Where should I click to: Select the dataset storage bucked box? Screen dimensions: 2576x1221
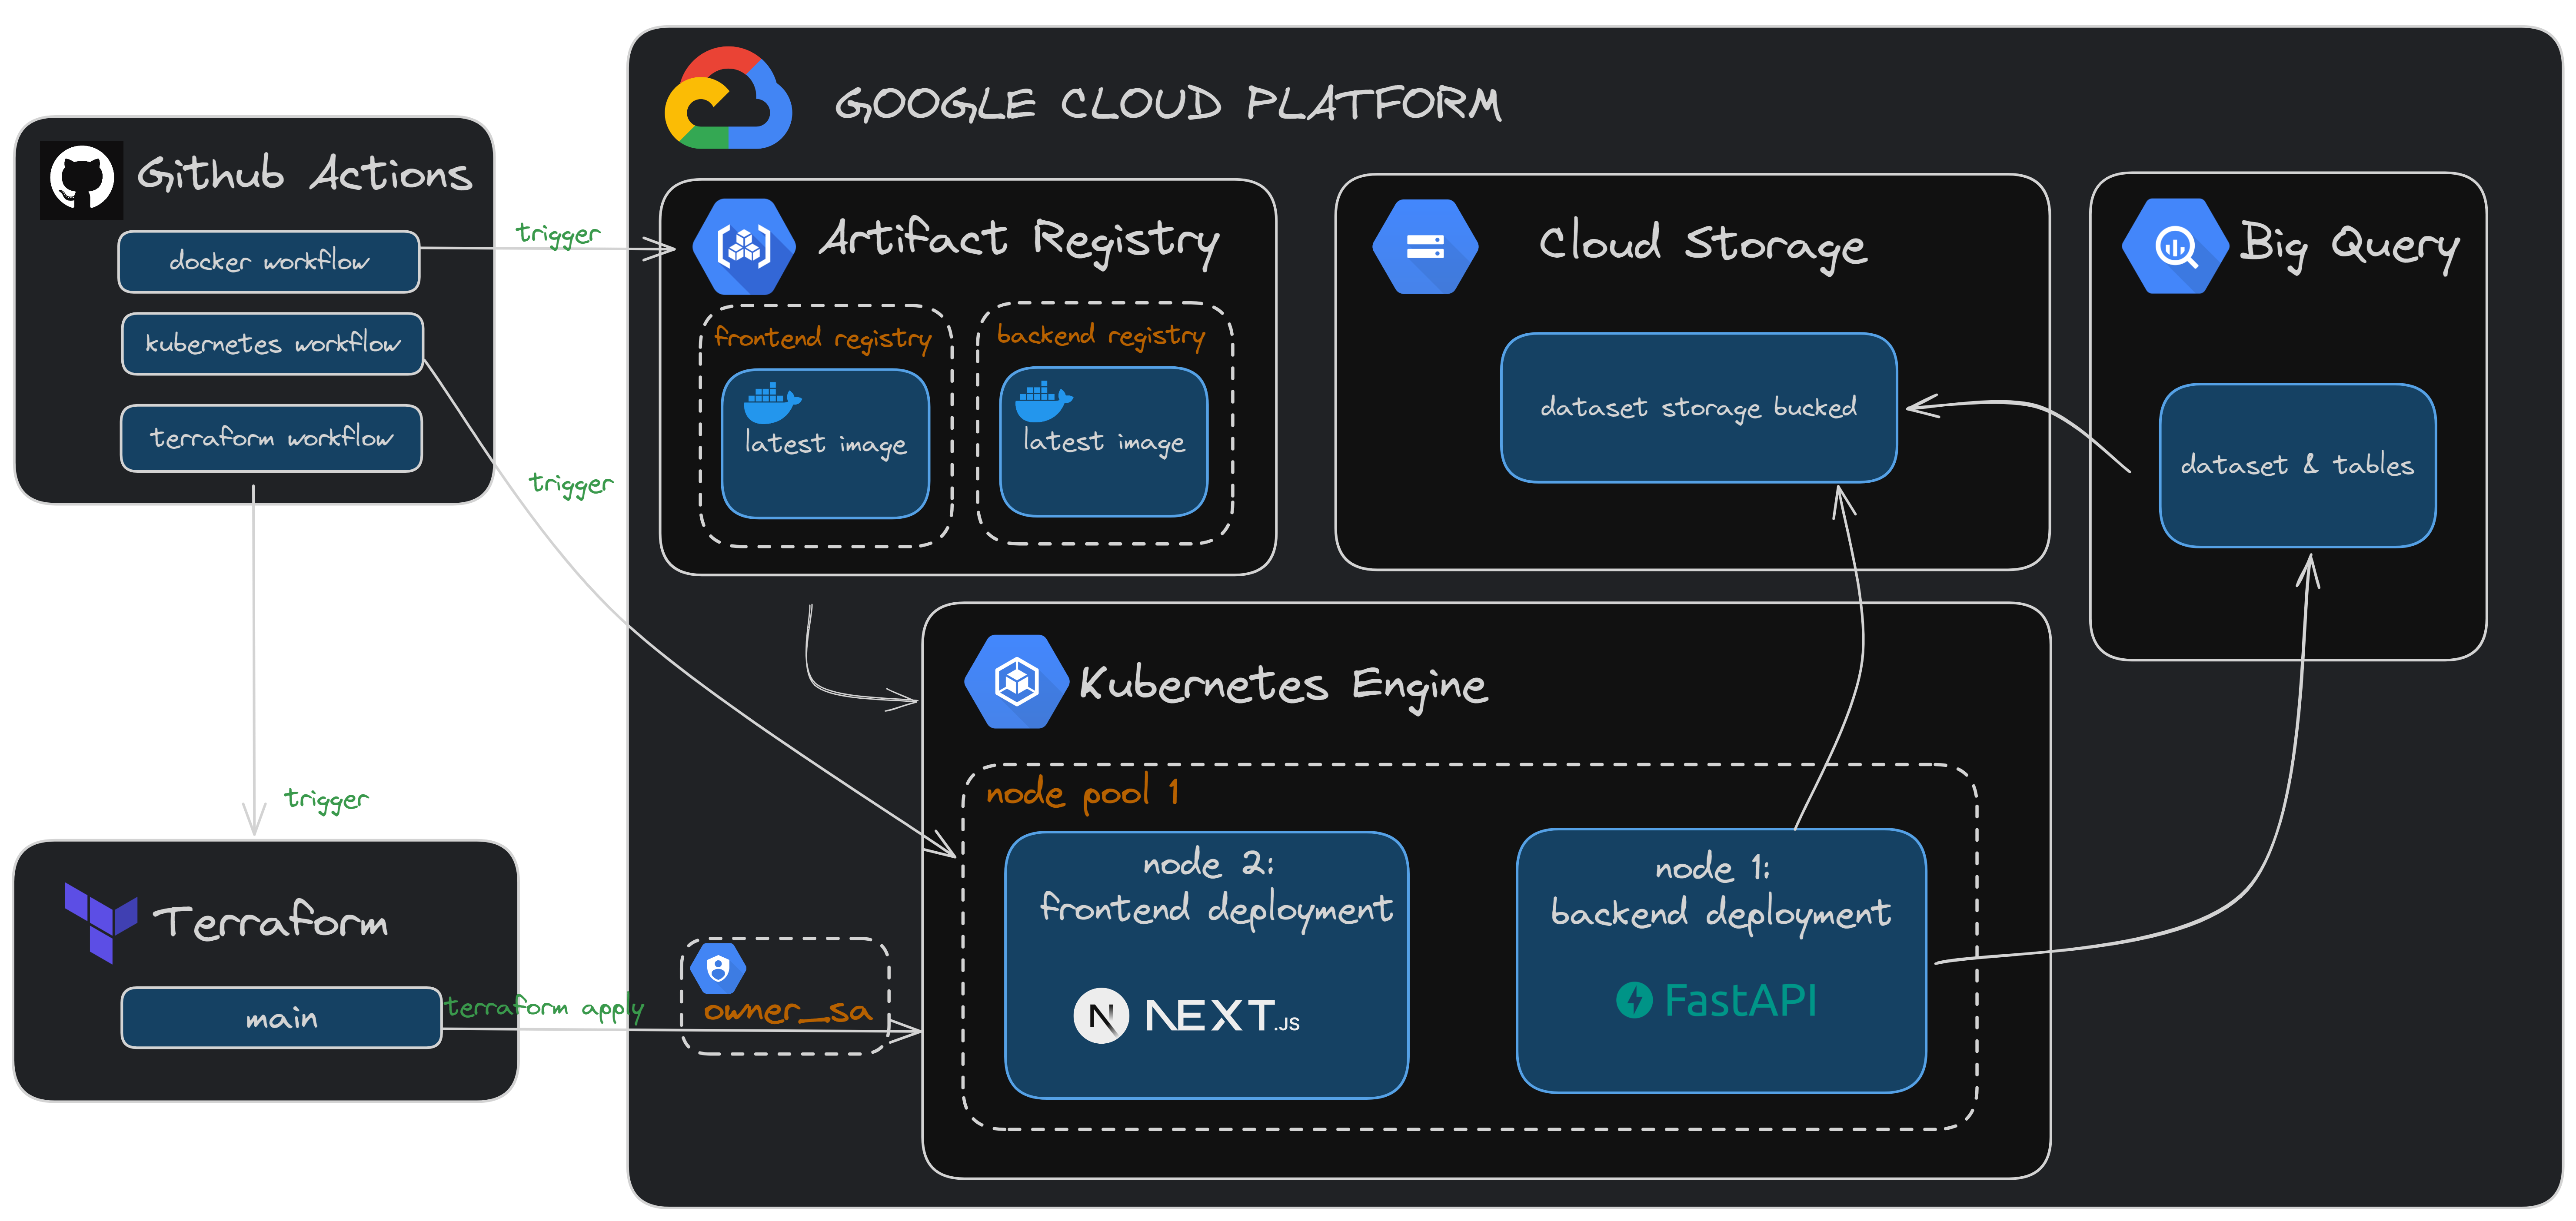pos(1698,408)
